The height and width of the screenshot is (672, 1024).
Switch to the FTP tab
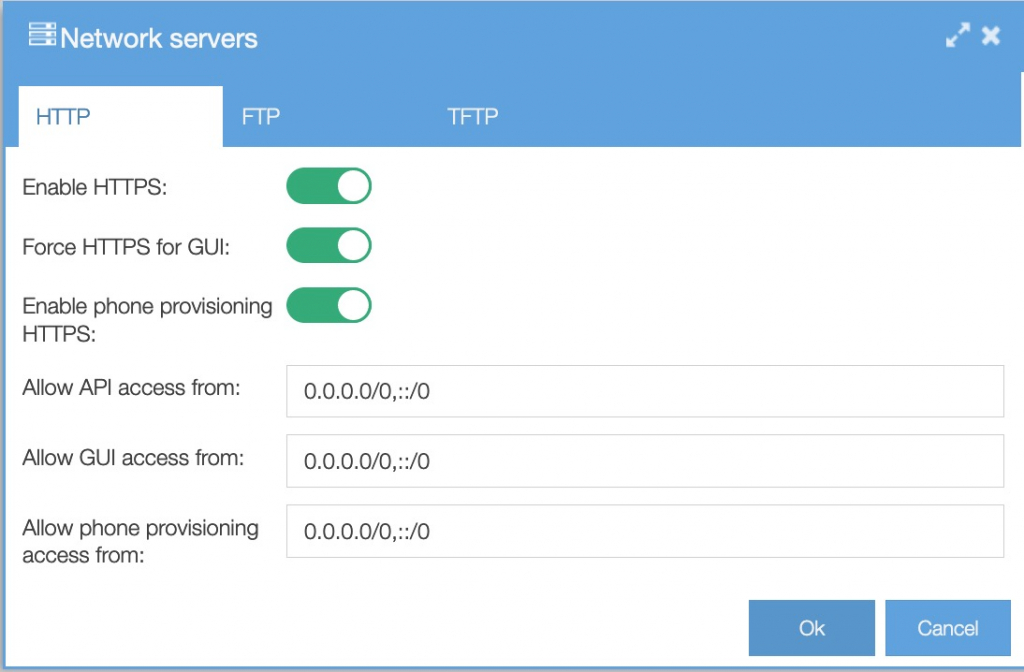click(x=261, y=117)
